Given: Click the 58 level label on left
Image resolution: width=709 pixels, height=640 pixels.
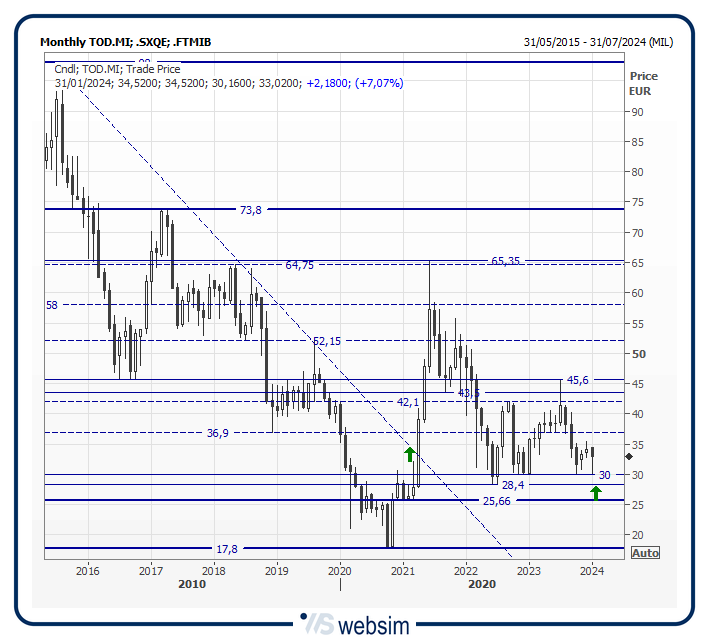Looking at the screenshot, I should [x=52, y=304].
